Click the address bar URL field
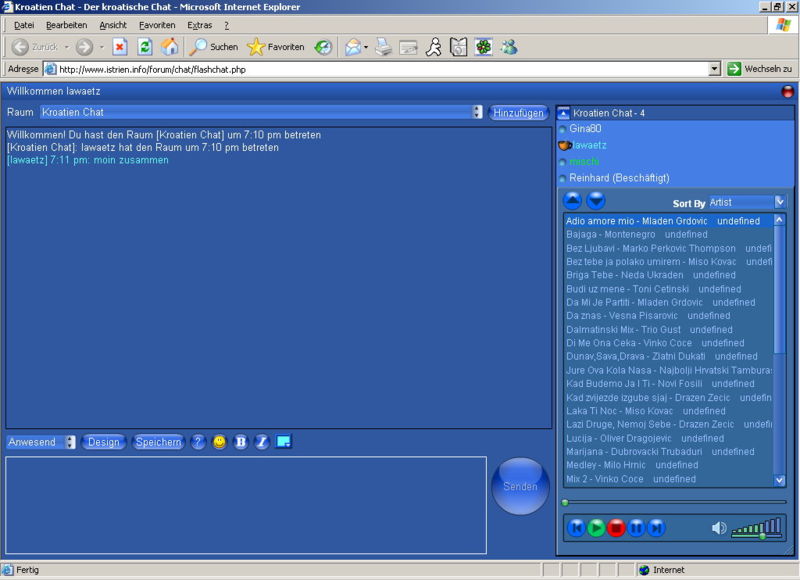The image size is (800, 580). click(x=376, y=69)
